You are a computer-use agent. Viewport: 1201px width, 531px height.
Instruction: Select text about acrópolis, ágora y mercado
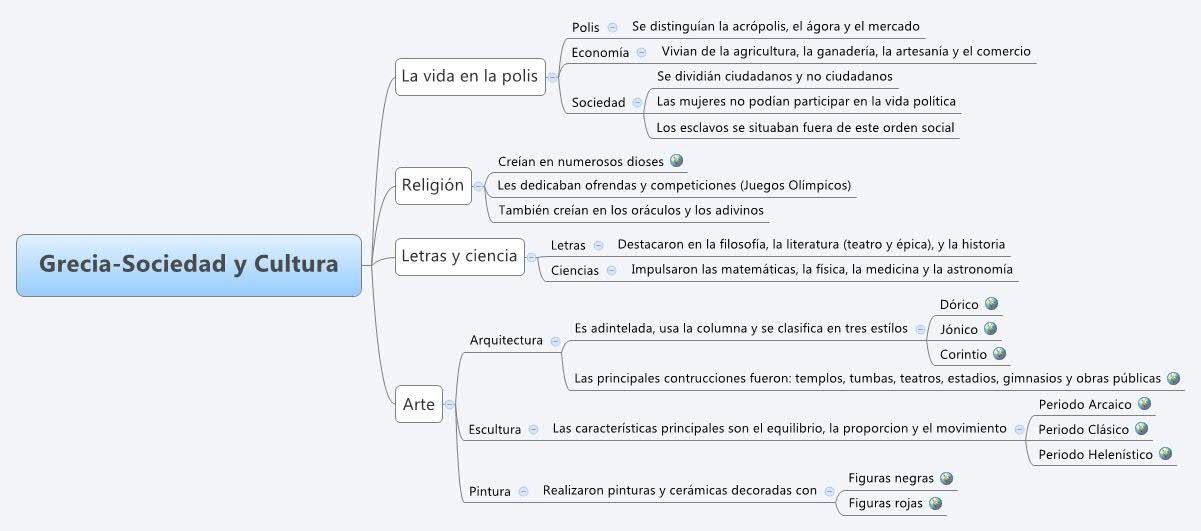776,26
